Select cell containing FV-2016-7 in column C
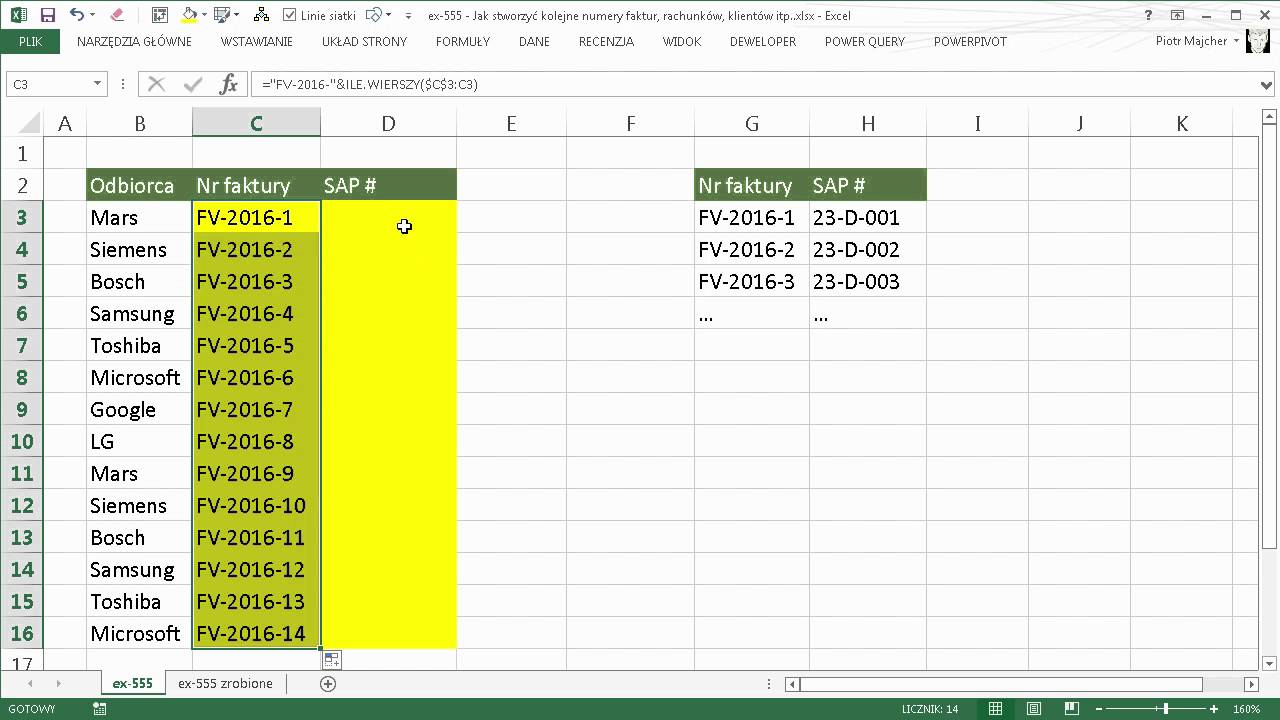 point(256,409)
